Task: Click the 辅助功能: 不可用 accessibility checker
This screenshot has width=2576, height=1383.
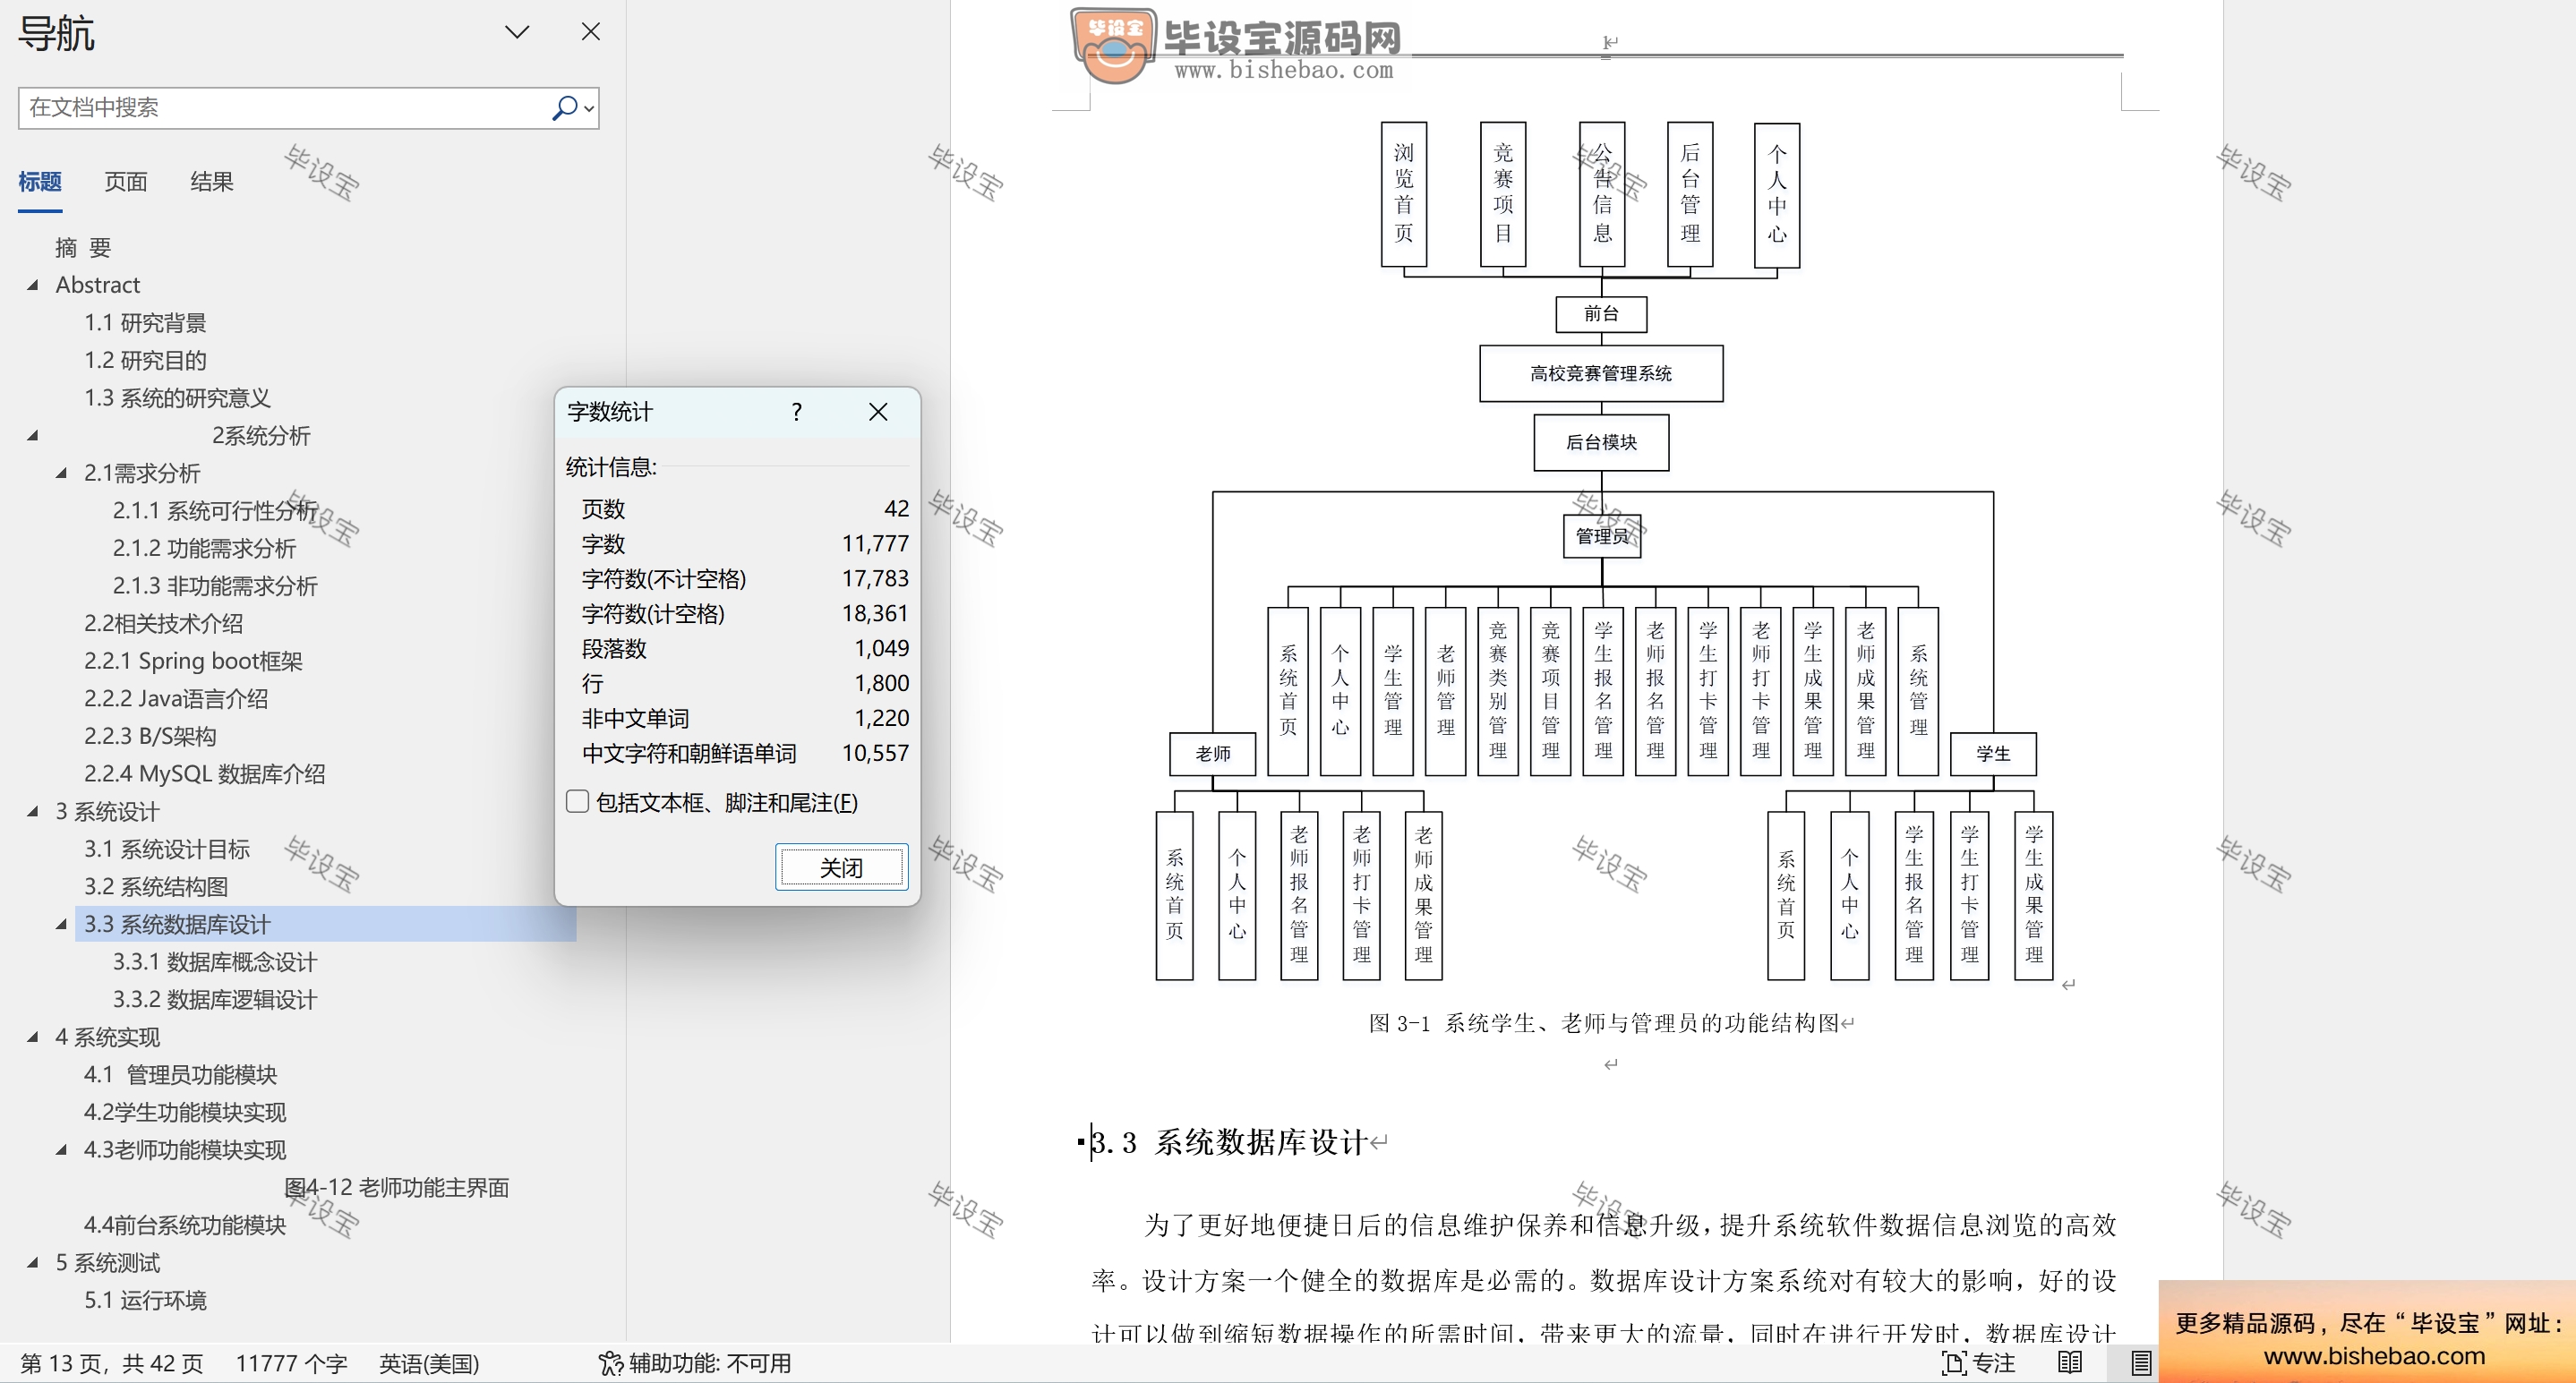Action: pyautogui.click(x=695, y=1363)
